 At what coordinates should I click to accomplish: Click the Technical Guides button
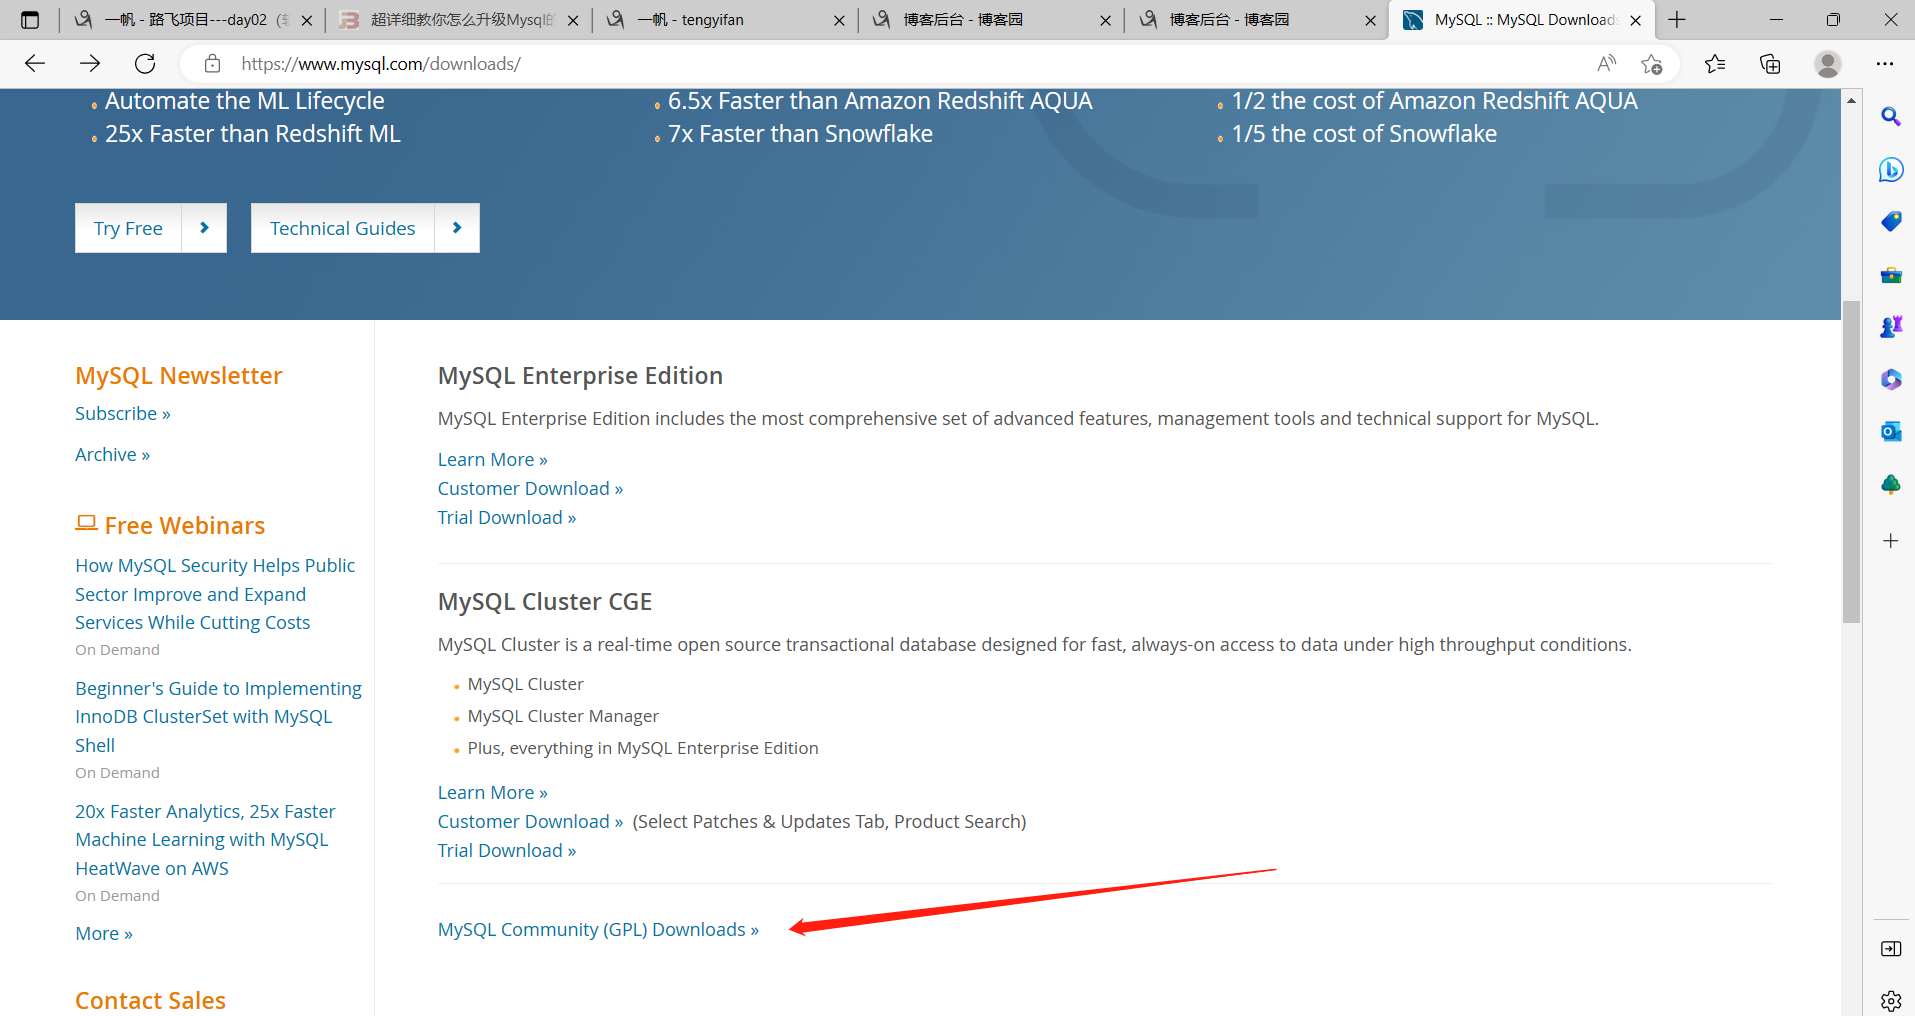click(342, 228)
